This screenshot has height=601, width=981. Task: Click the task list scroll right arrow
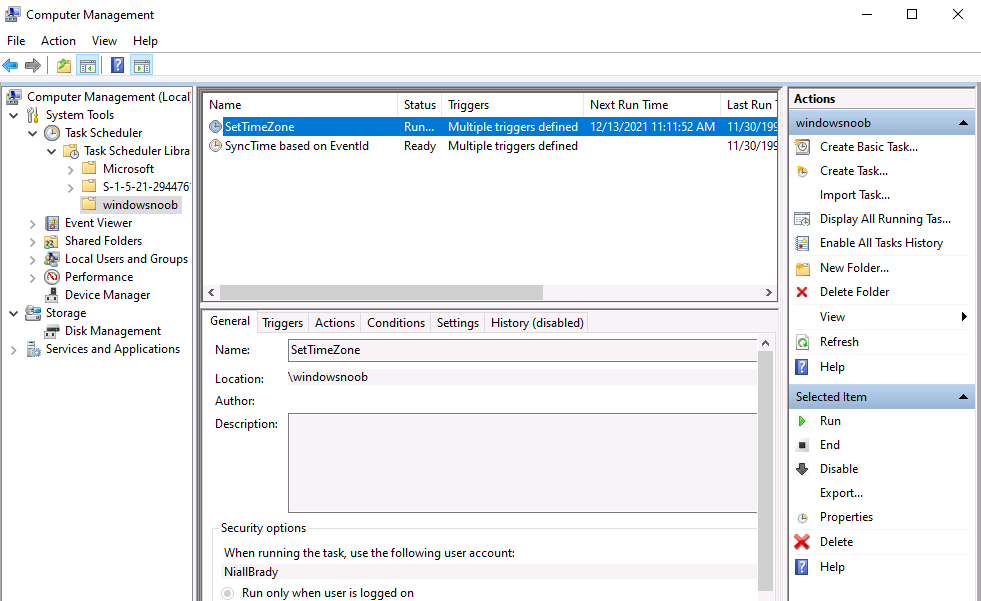pyautogui.click(x=768, y=293)
